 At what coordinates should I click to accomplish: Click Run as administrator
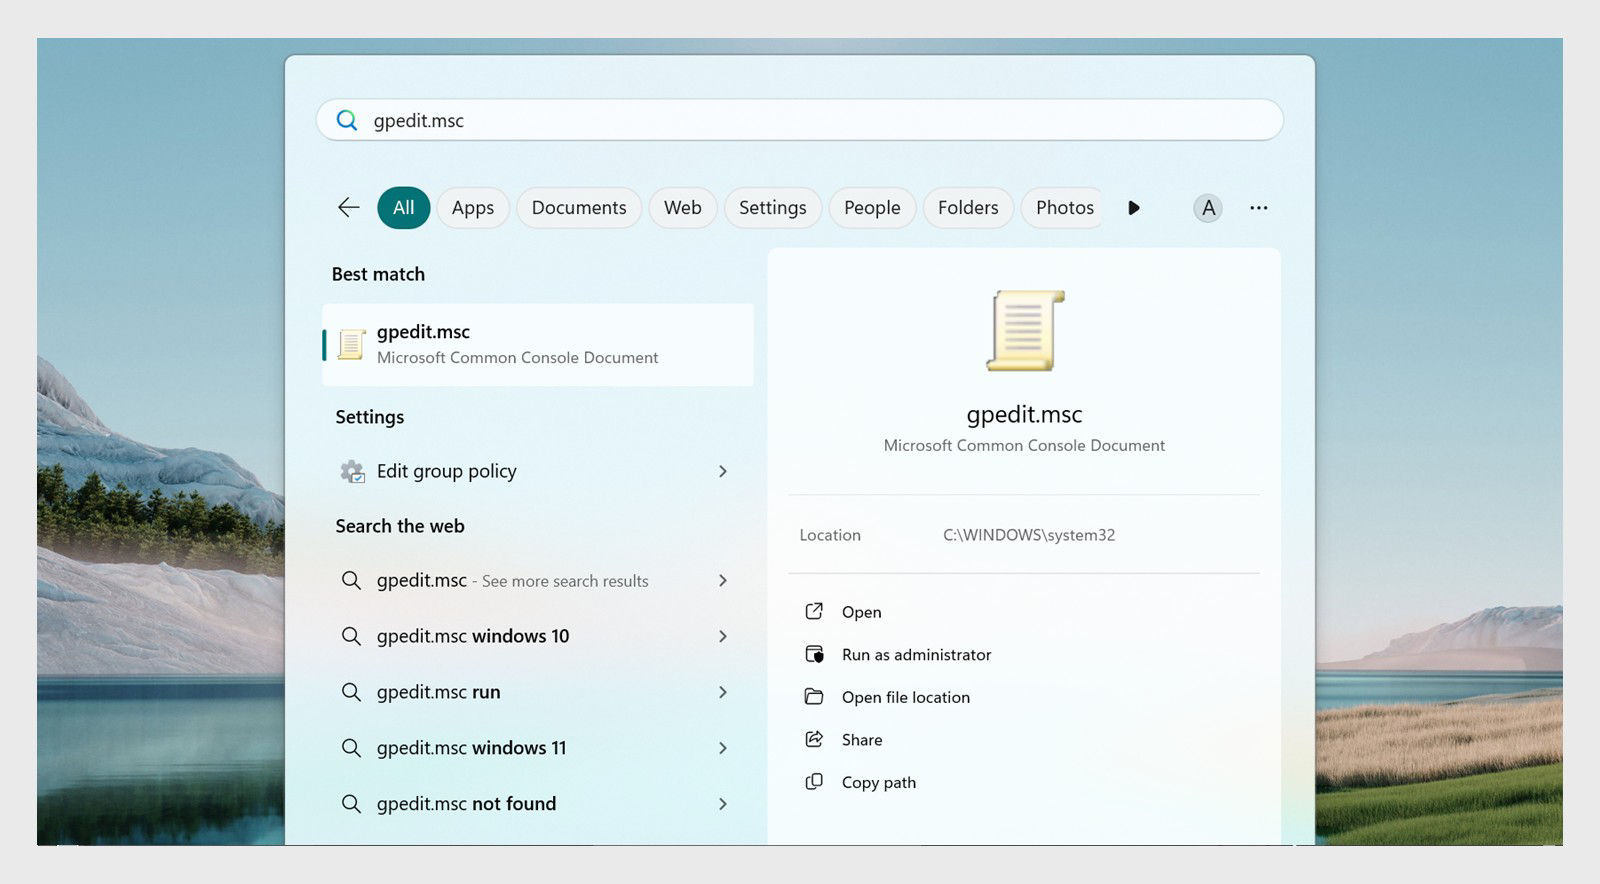click(916, 655)
